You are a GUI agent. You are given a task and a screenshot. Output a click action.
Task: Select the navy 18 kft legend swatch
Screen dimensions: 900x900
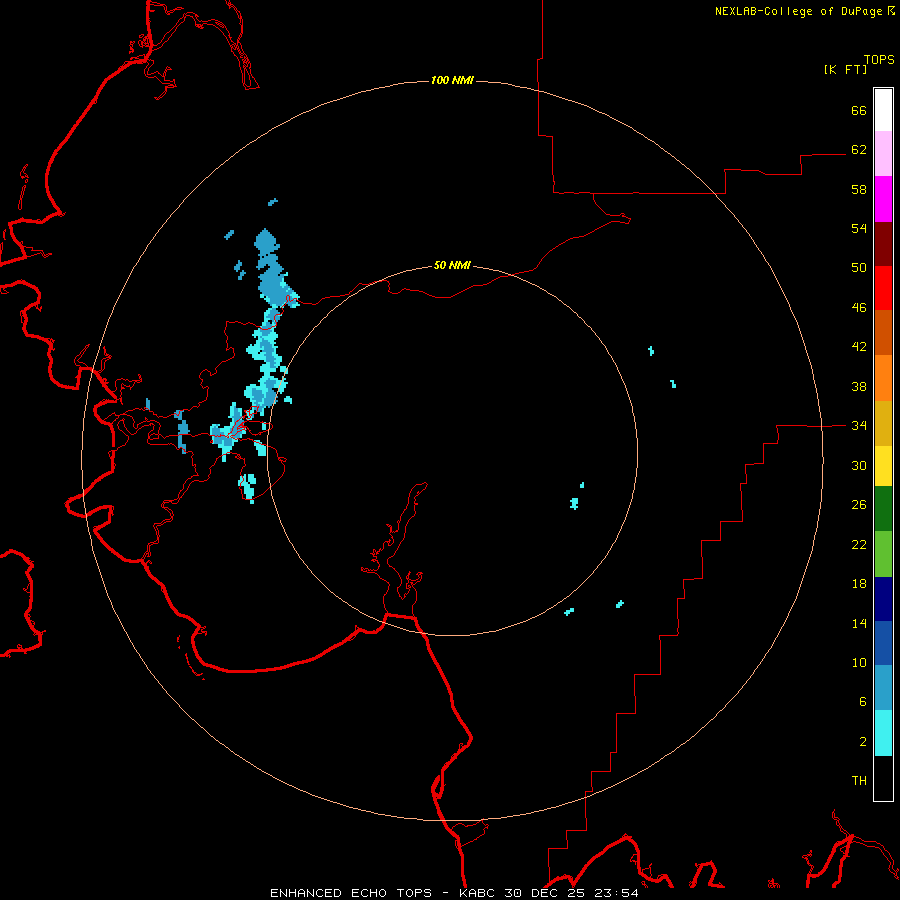[x=883, y=599]
